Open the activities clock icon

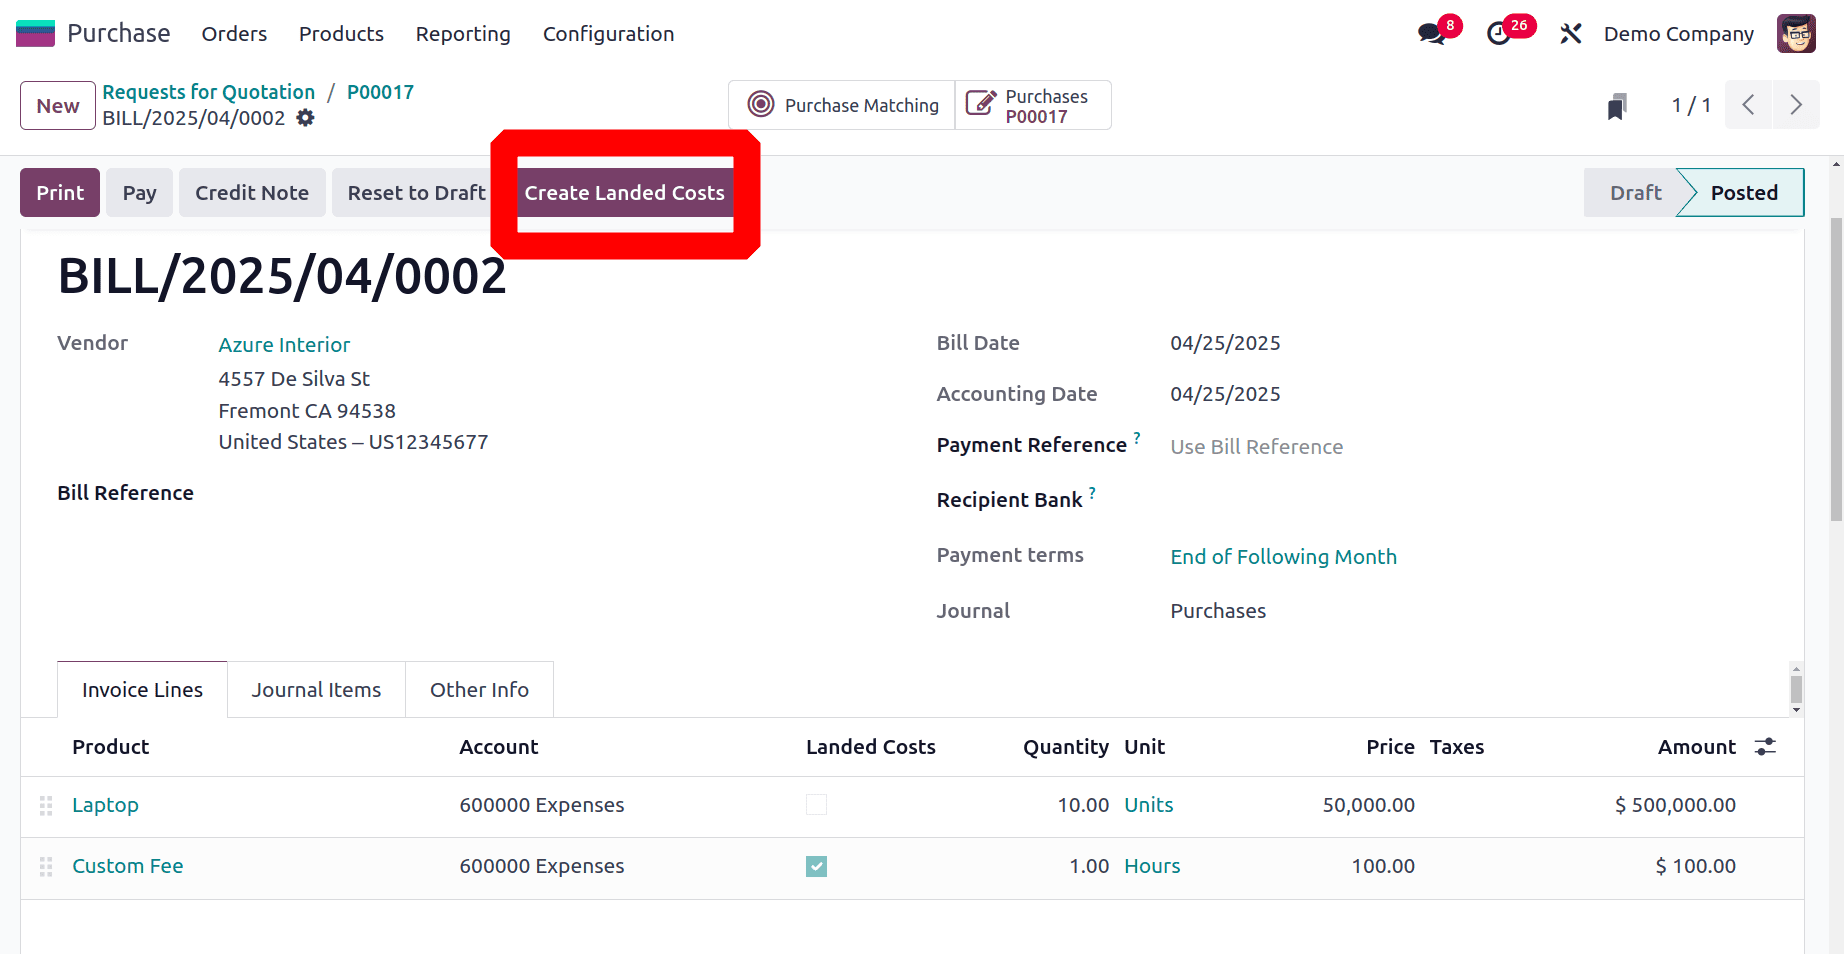coord(1498,34)
